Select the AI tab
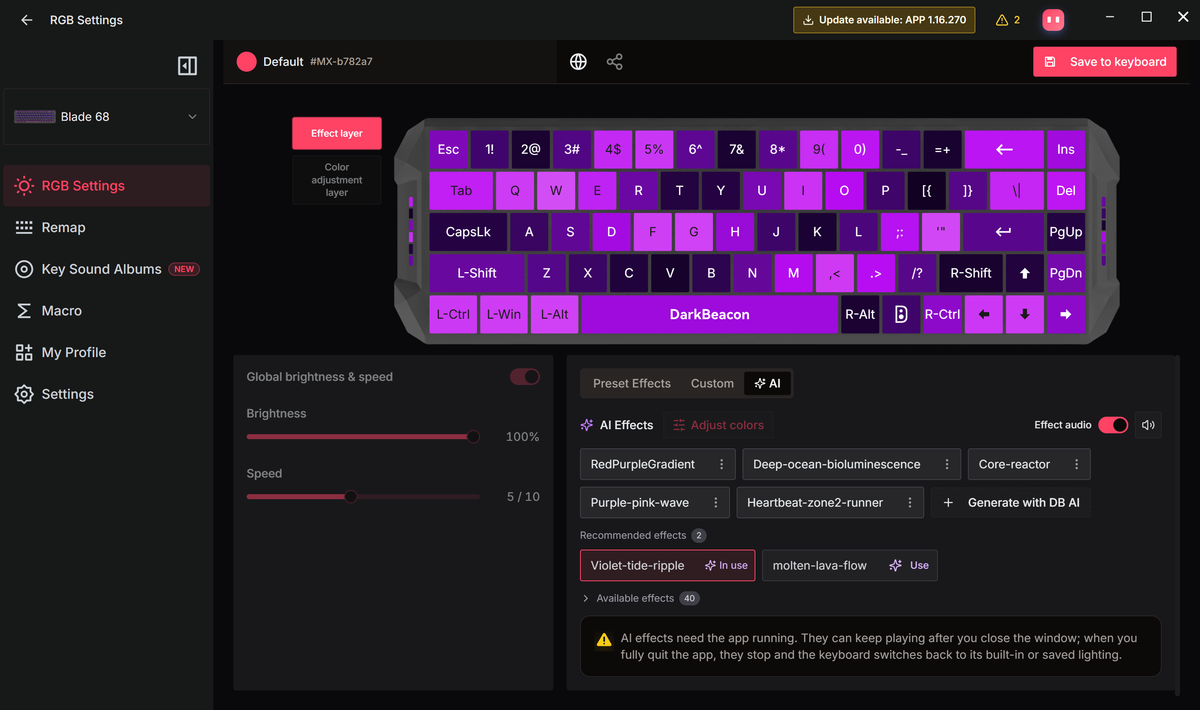The height and width of the screenshot is (710, 1200). (x=768, y=383)
